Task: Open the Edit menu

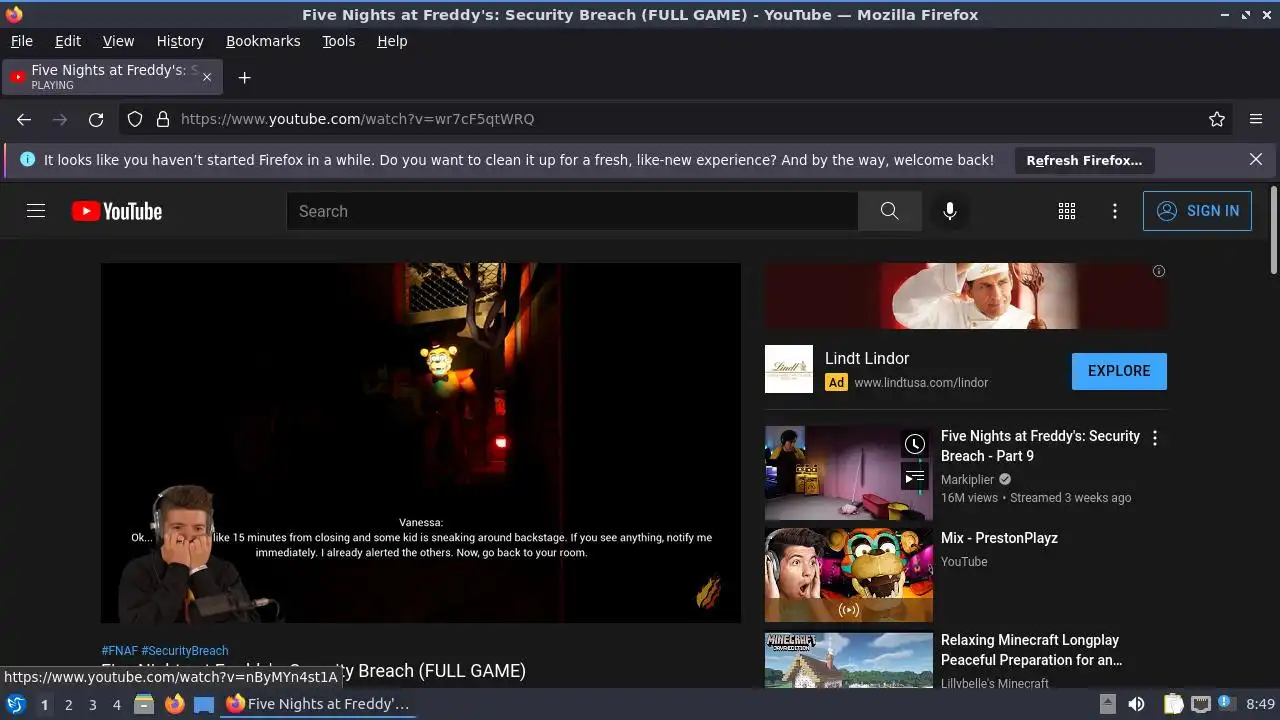Action: (68, 41)
